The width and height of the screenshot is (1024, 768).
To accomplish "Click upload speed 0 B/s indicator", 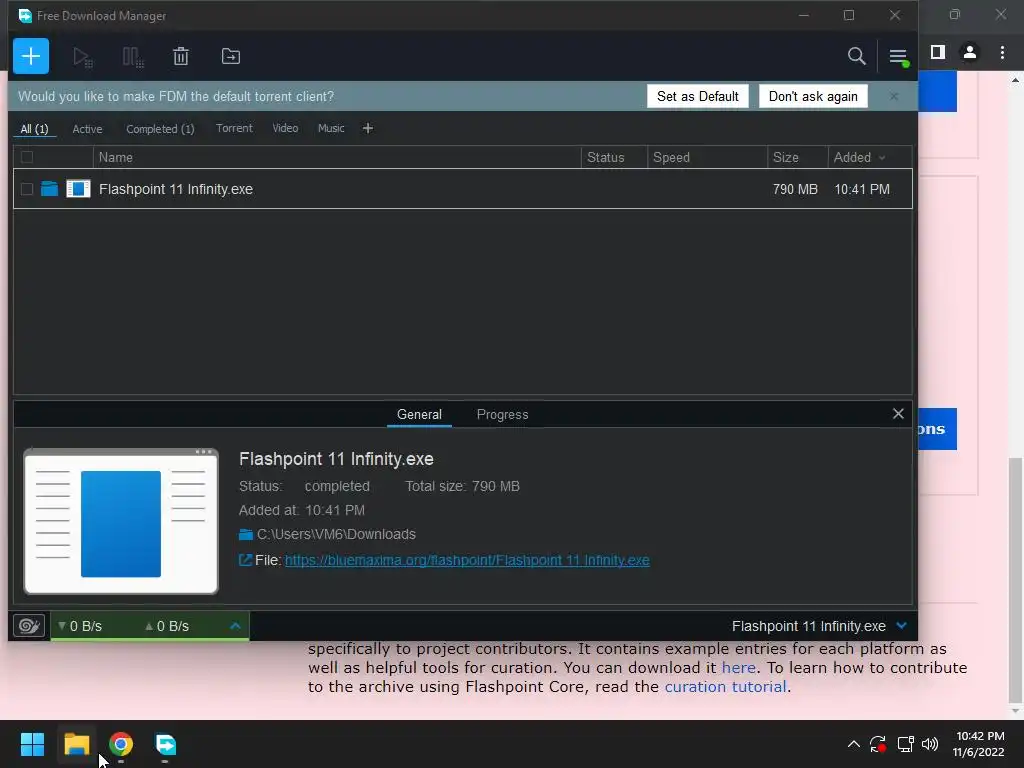I will point(167,626).
